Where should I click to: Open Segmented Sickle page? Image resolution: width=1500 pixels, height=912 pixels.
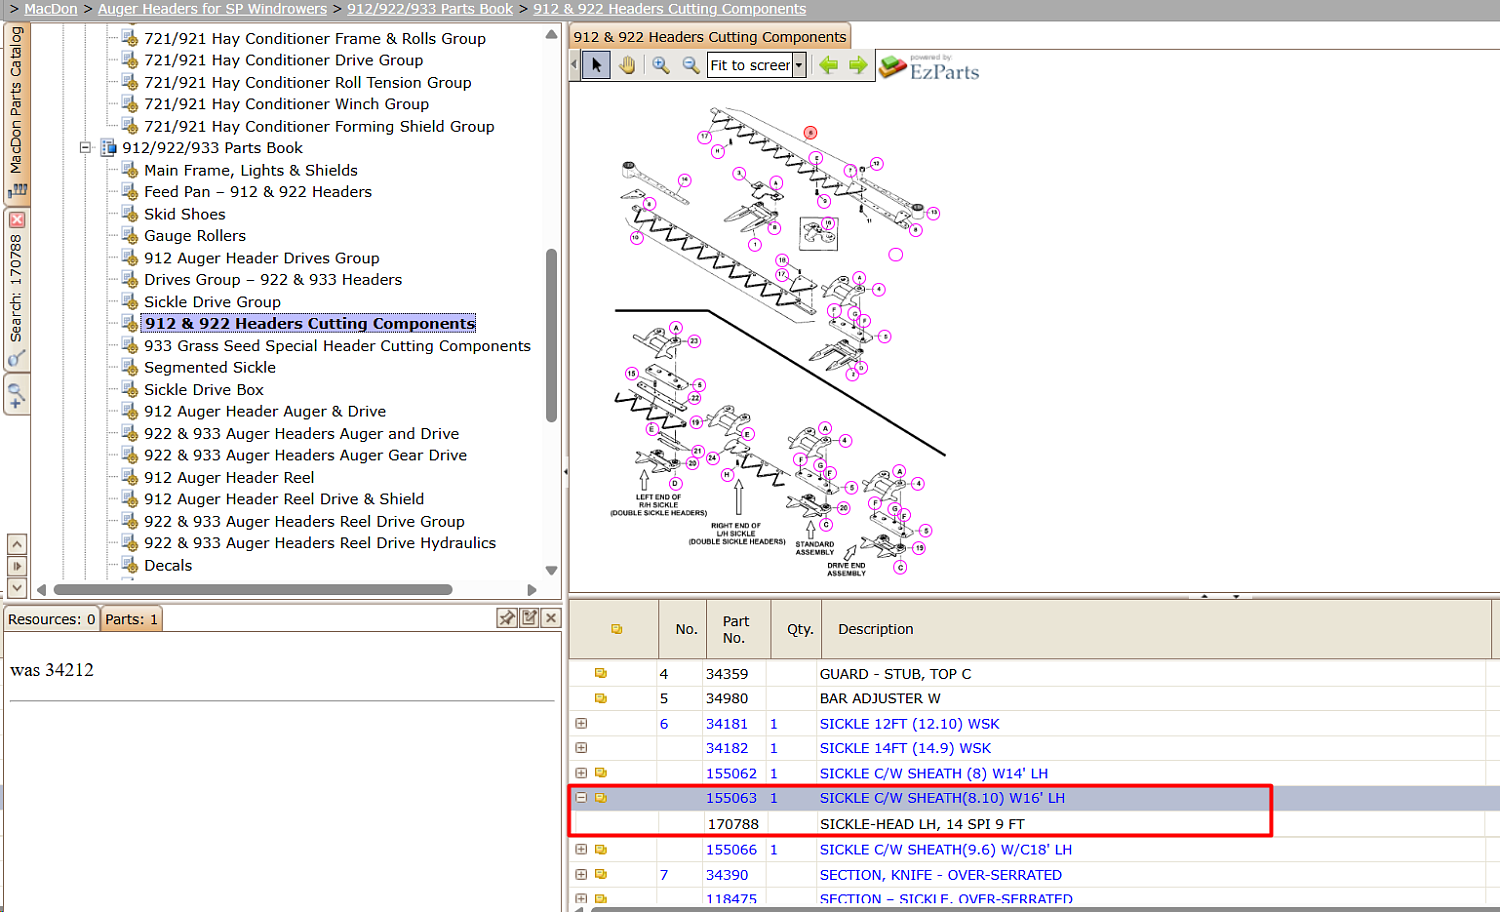pyautogui.click(x=210, y=368)
